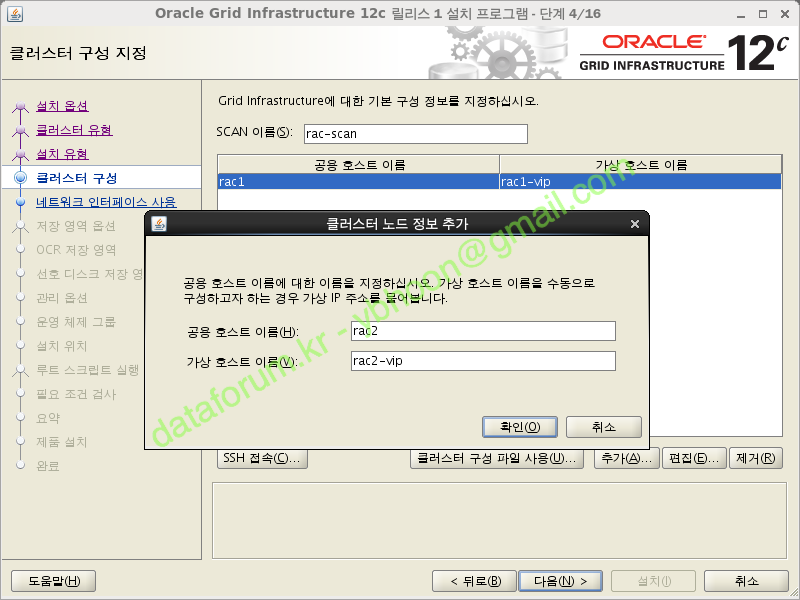Open the 설치 유형 step link
The width and height of the screenshot is (800, 600).
click(x=62, y=154)
